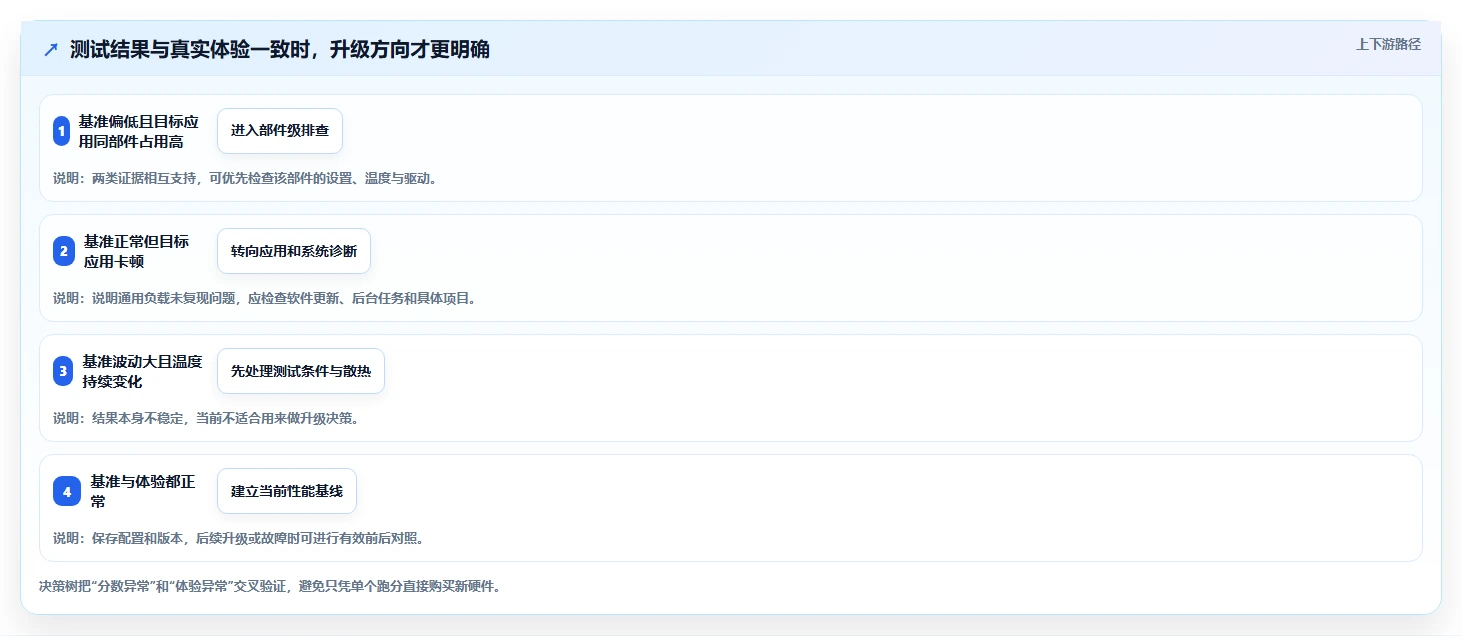The height and width of the screenshot is (636, 1462).
Task: Click the note starting 说明：两类证据相互支持
Action: pos(245,178)
